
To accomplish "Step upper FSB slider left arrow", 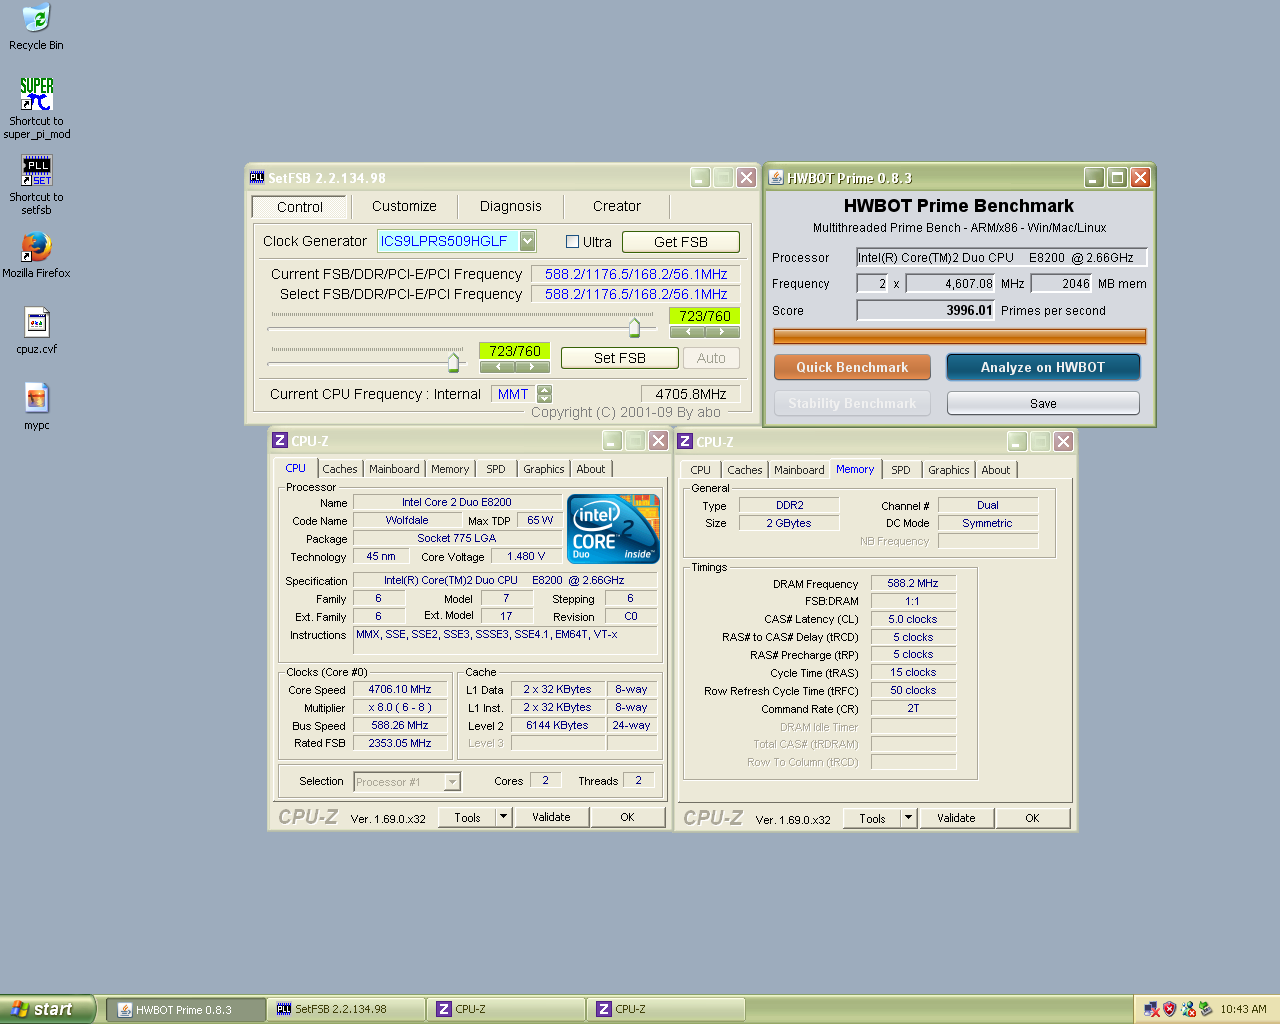I will click(x=687, y=332).
